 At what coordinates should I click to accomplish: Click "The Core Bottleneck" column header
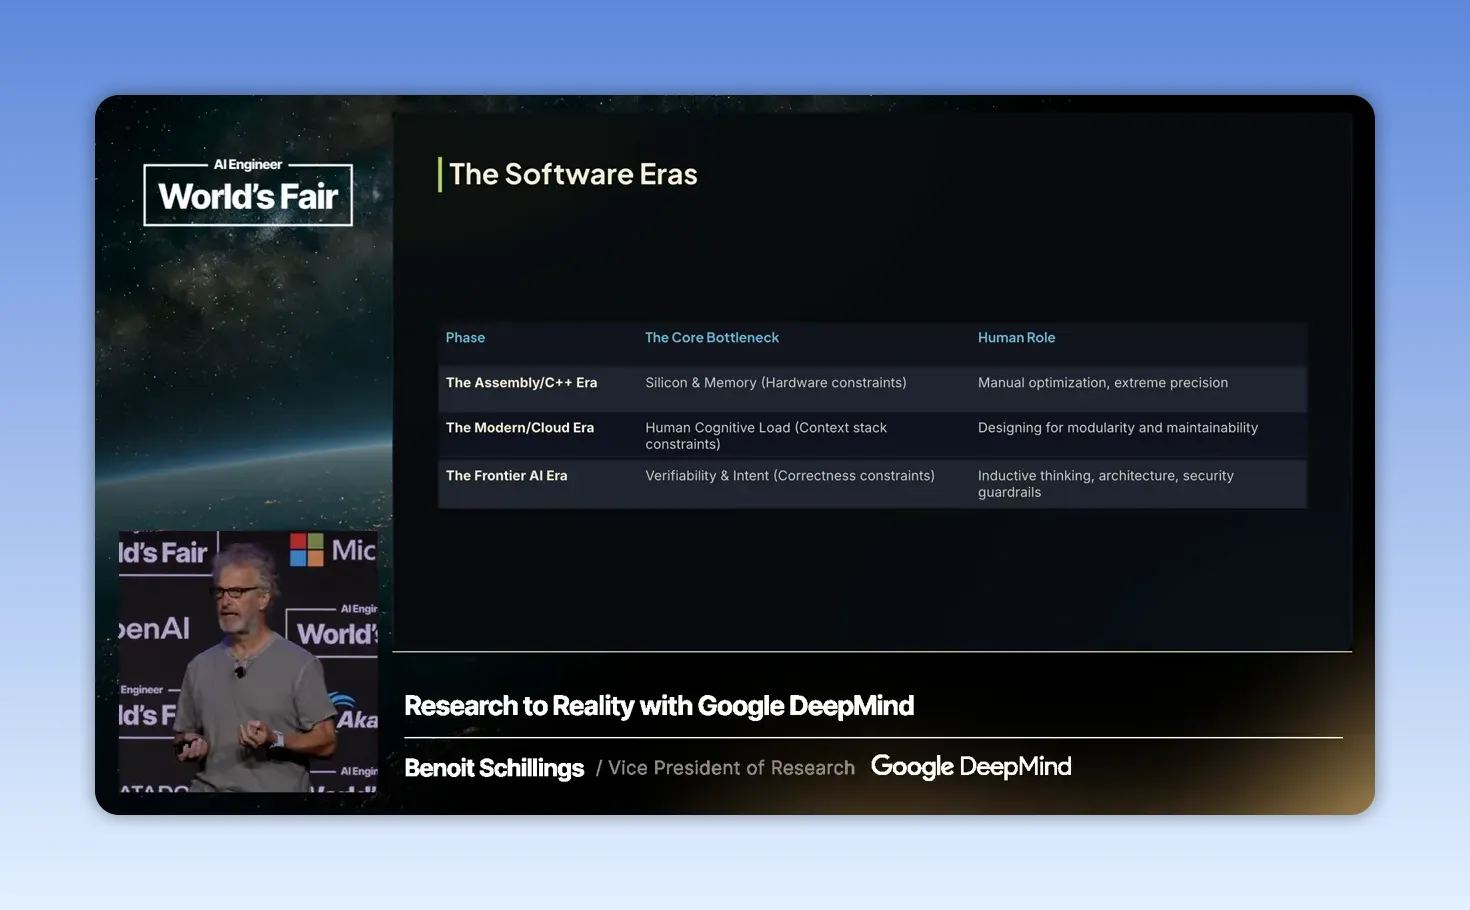[712, 338]
